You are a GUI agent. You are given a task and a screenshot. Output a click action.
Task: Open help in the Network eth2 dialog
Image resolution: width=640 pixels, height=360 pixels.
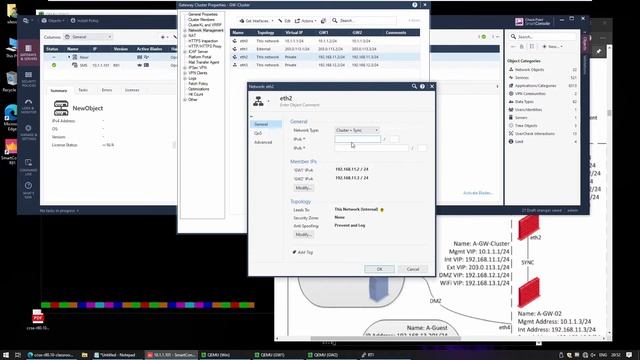click(x=422, y=86)
